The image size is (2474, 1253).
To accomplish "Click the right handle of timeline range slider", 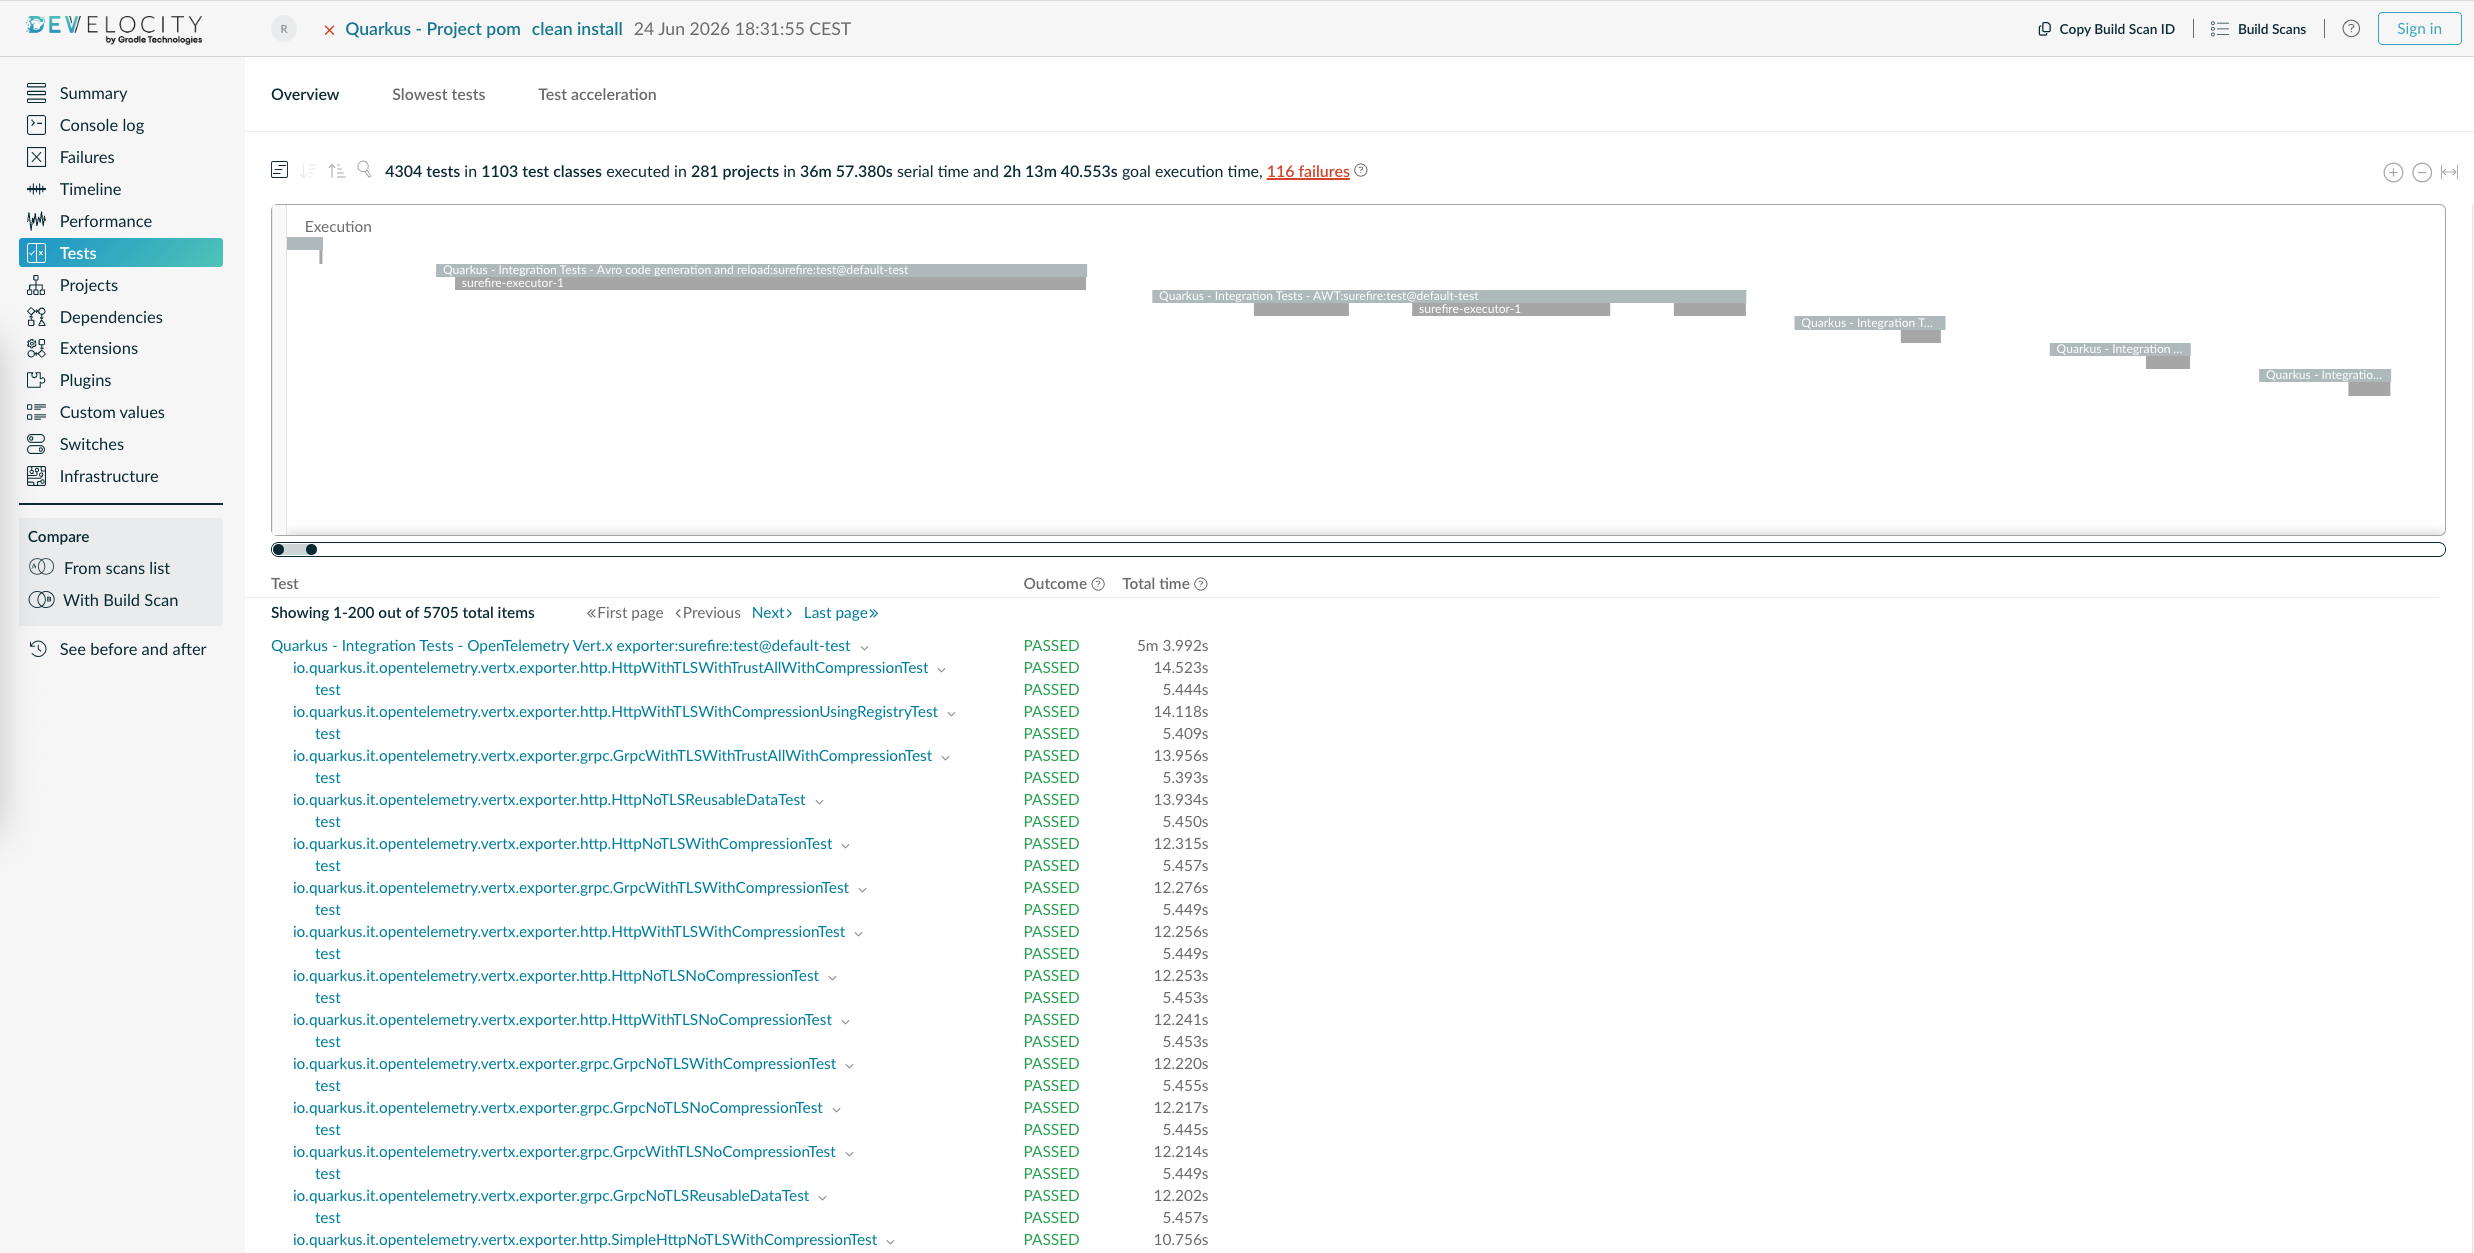I will [311, 549].
